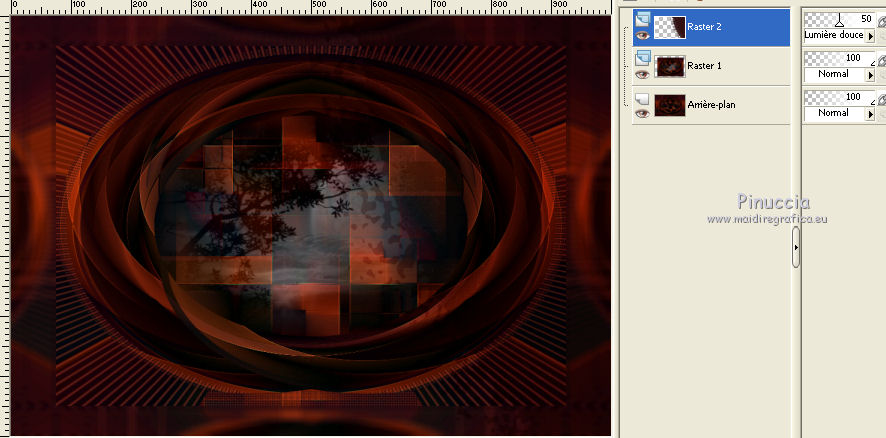Select the Raster 1 layer thumbnail
The width and height of the screenshot is (886, 438).
click(x=670, y=66)
